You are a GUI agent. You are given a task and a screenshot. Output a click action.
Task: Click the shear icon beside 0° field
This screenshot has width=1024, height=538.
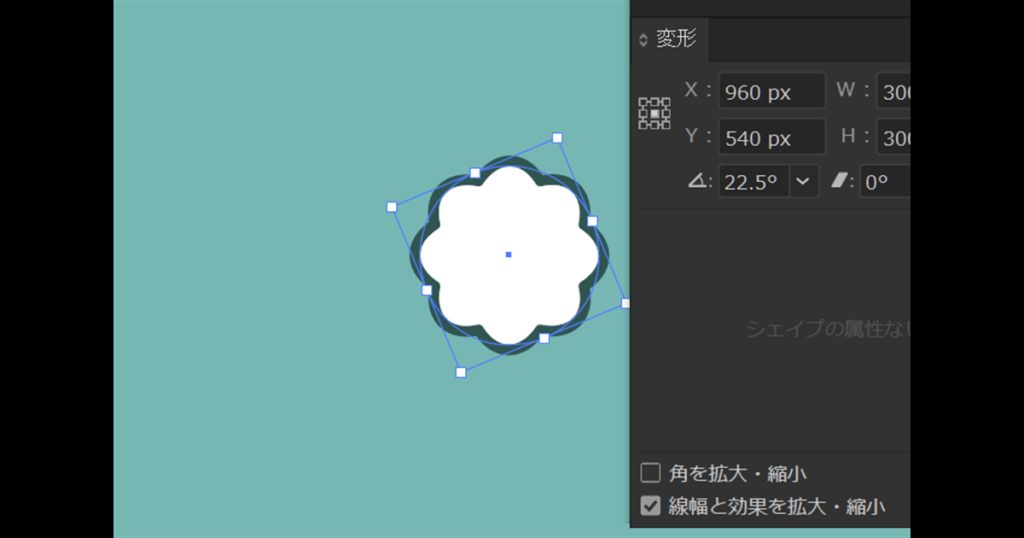(x=843, y=181)
